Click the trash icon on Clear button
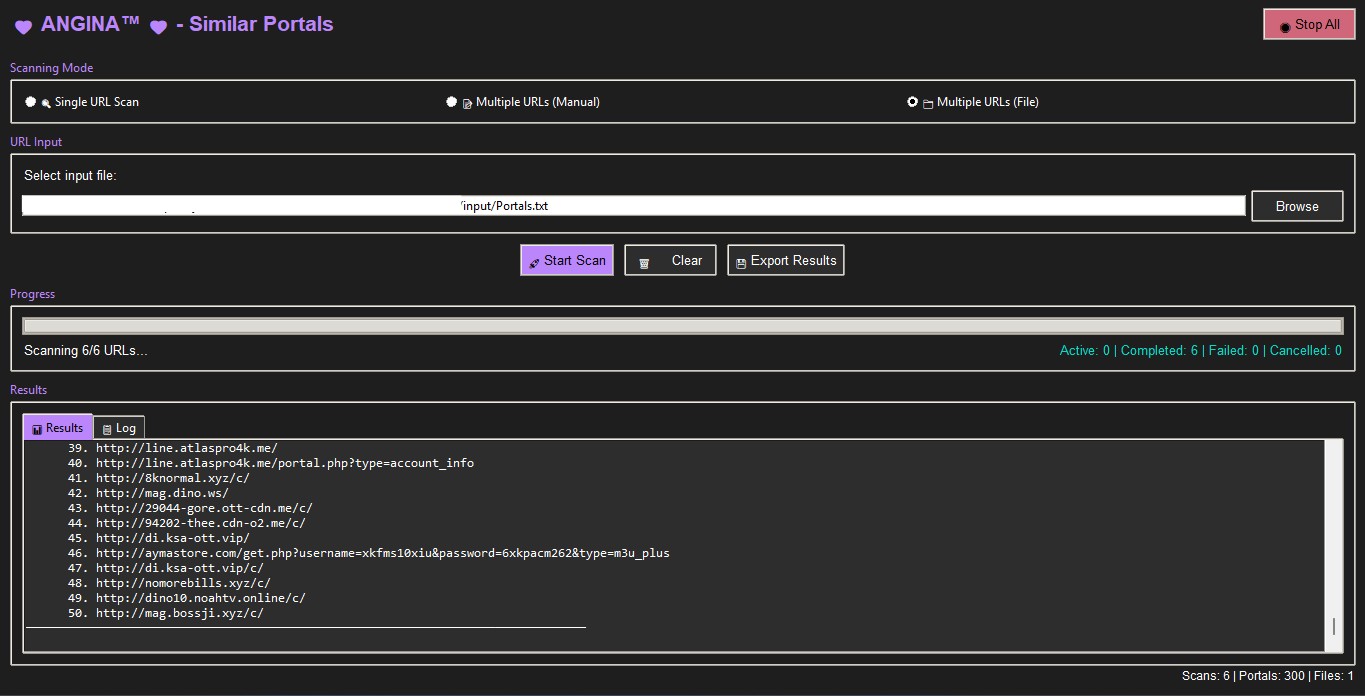Image resolution: width=1365 pixels, height=696 pixels. [x=644, y=263]
